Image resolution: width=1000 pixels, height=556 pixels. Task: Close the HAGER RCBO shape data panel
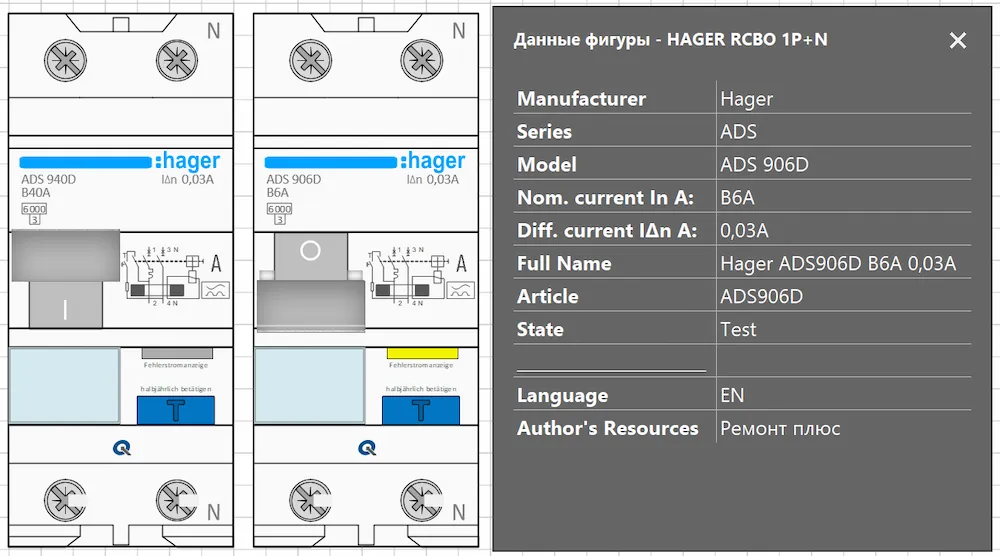[x=957, y=41]
